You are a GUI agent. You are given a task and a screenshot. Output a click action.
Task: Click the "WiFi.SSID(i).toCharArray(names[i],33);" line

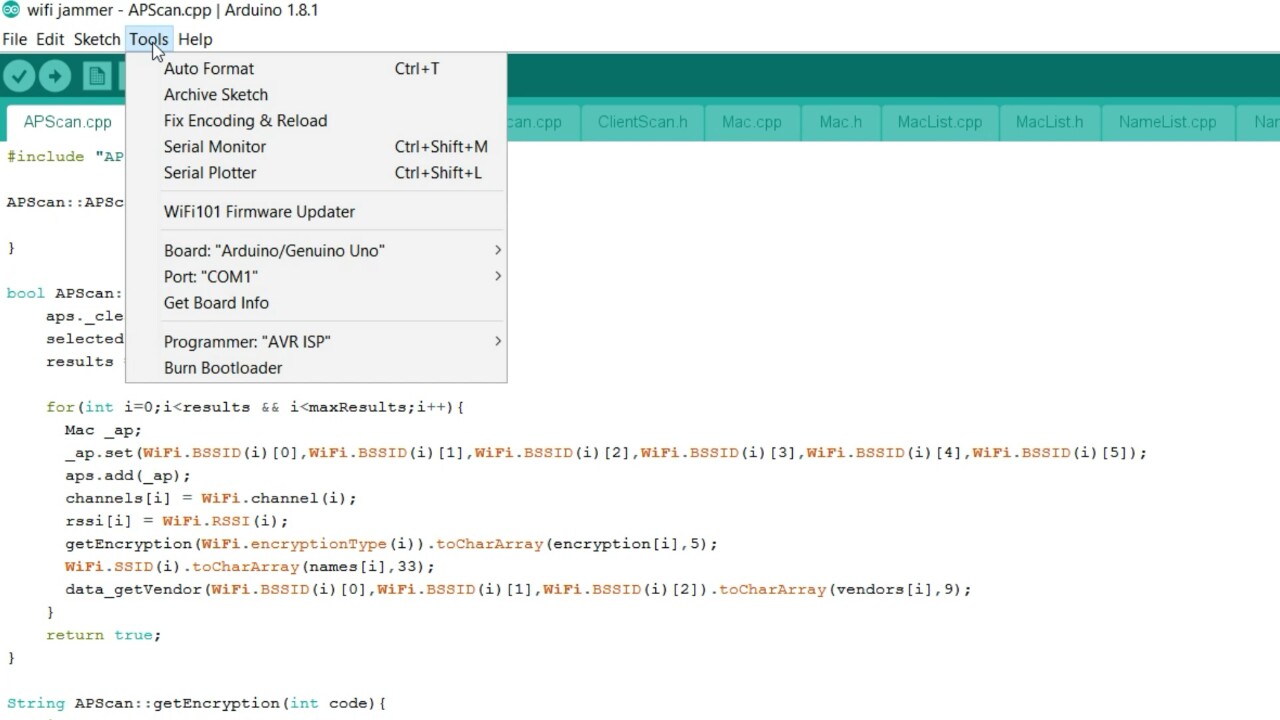[x=250, y=567]
